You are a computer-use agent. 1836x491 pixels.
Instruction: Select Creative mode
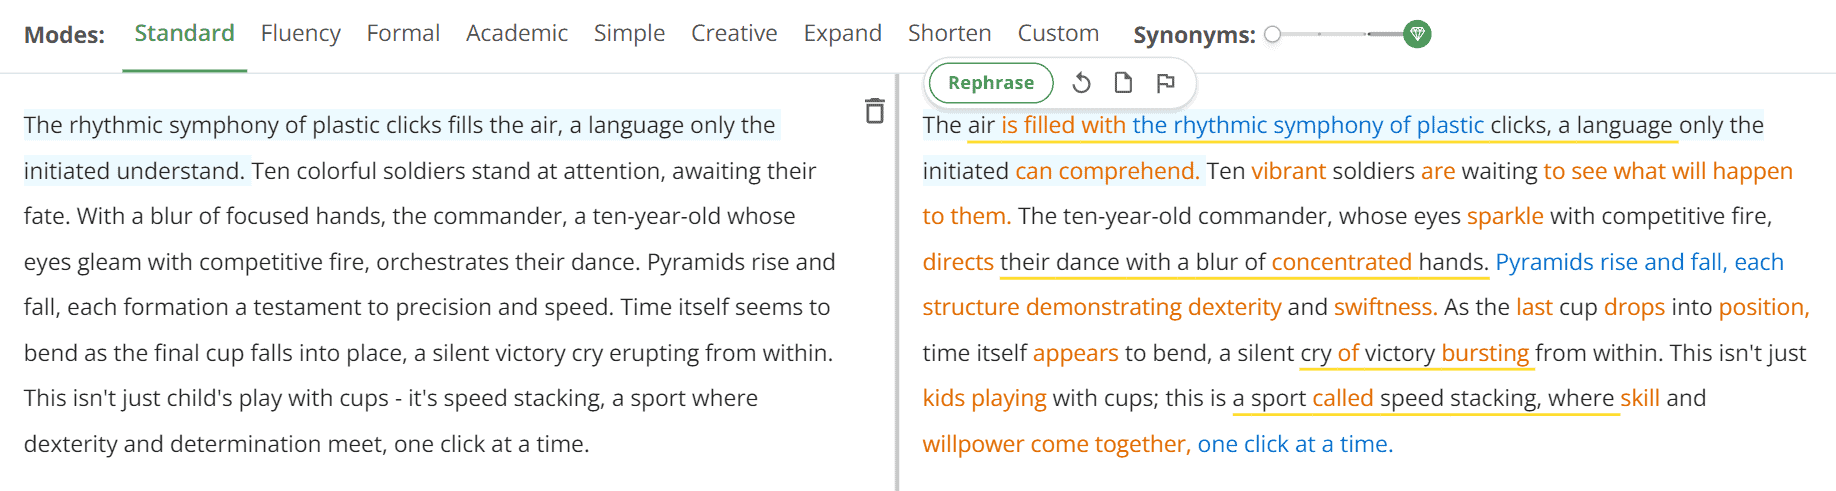tap(734, 33)
